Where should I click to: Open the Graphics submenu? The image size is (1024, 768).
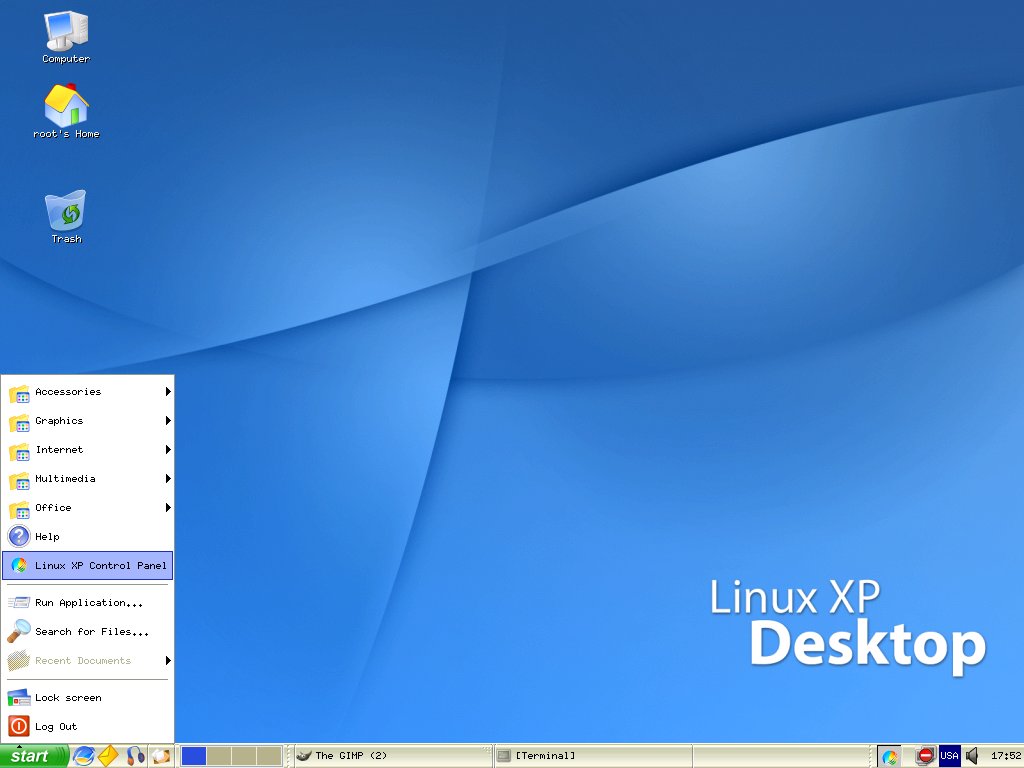pyautogui.click(x=88, y=421)
